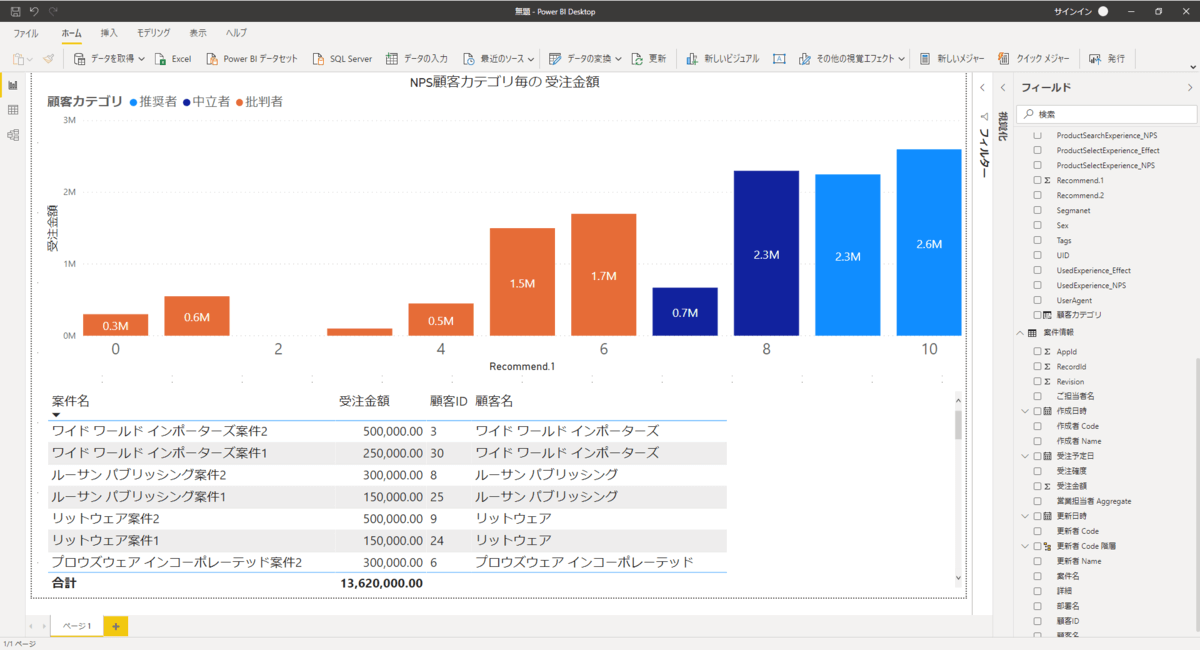Select the ページ 1 page tab
This screenshot has height=650, width=1200.
point(77,626)
